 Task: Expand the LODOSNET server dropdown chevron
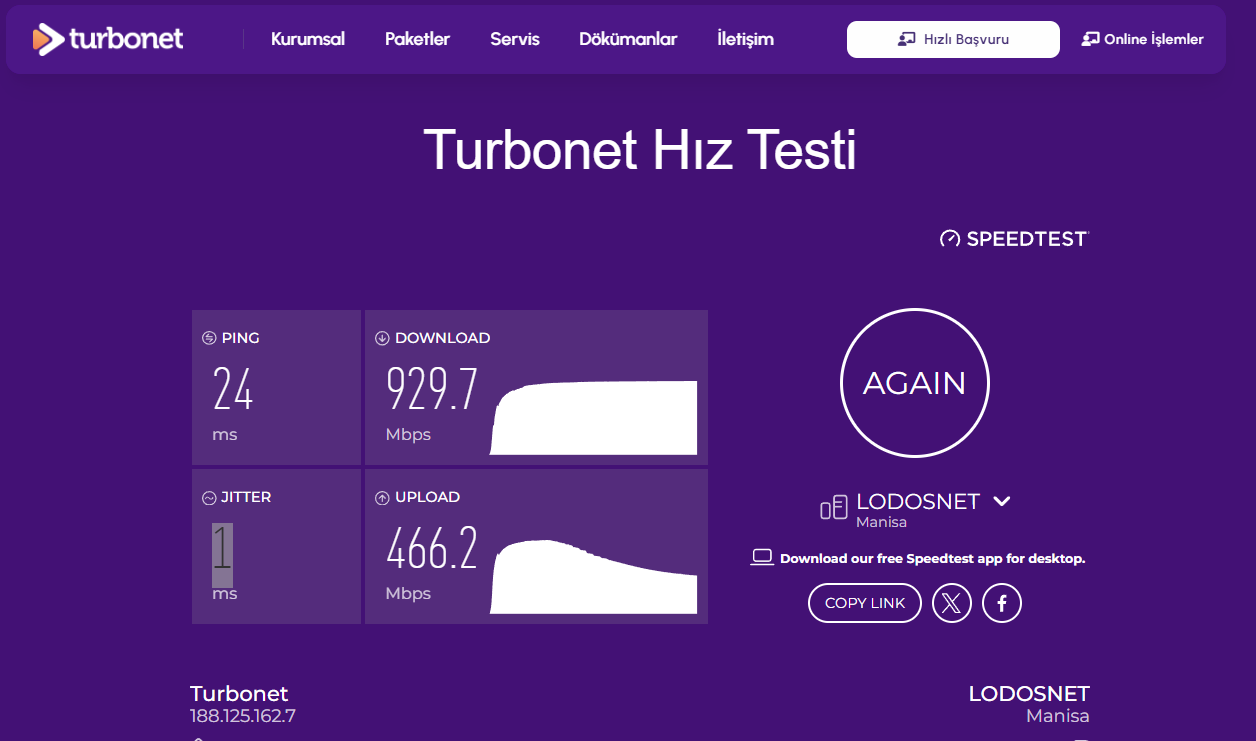[1002, 501]
